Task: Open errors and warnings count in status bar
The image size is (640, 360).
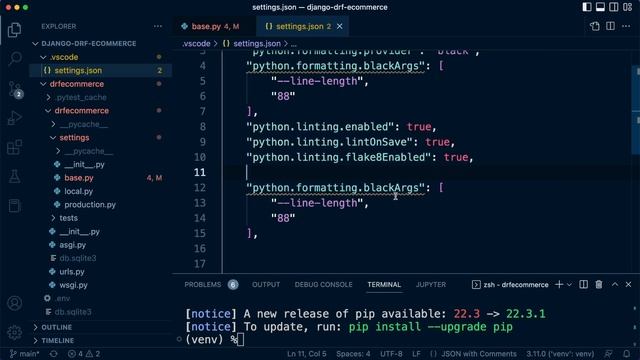Action: click(84, 354)
